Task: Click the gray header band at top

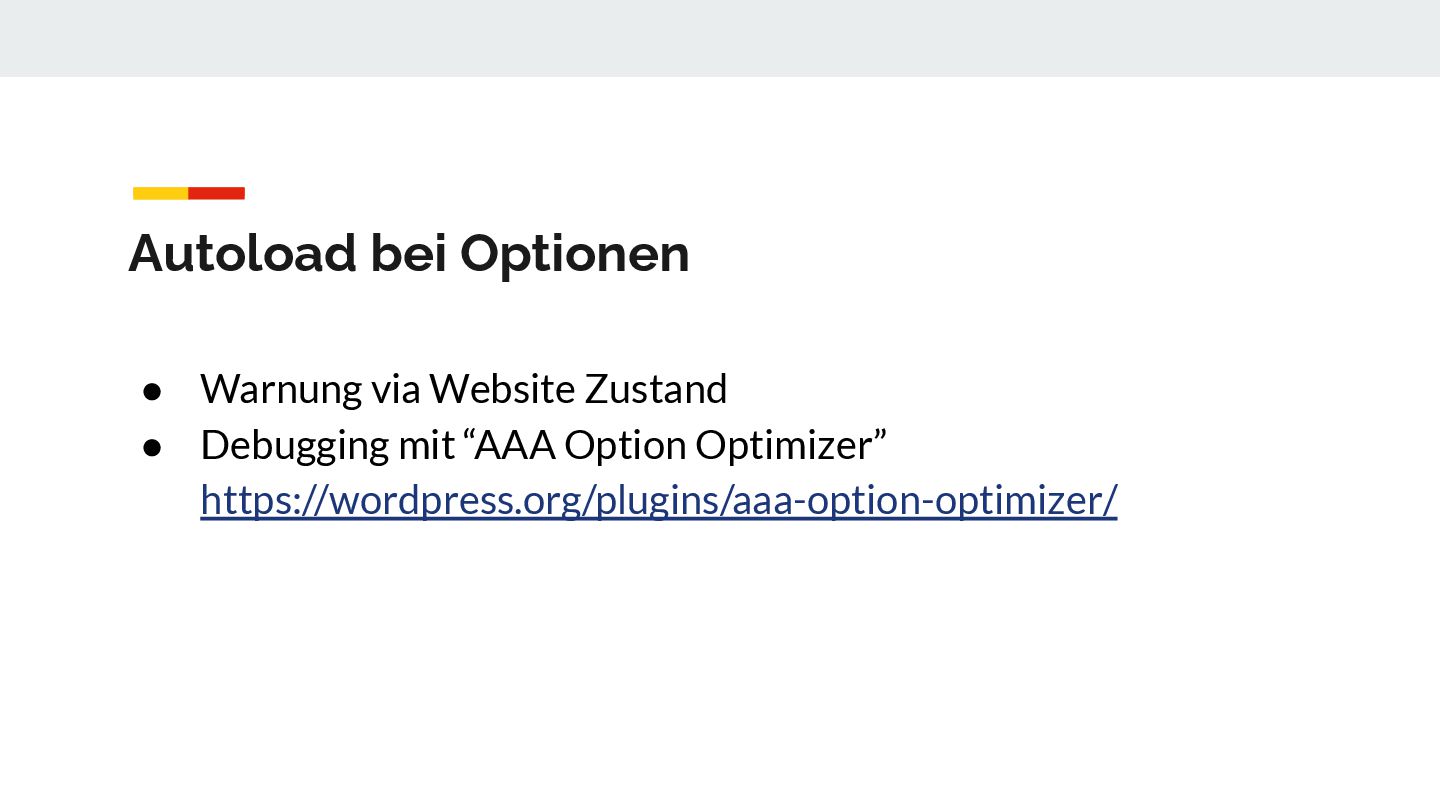Action: [720, 38]
